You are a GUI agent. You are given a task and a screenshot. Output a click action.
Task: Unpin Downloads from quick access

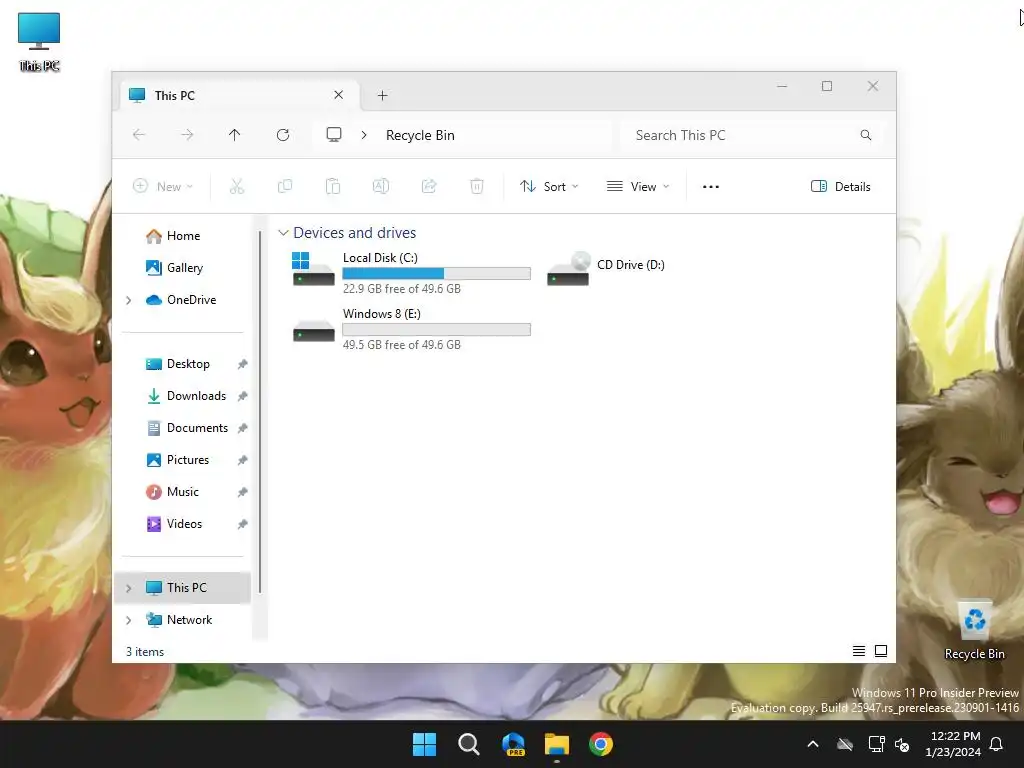coord(242,396)
